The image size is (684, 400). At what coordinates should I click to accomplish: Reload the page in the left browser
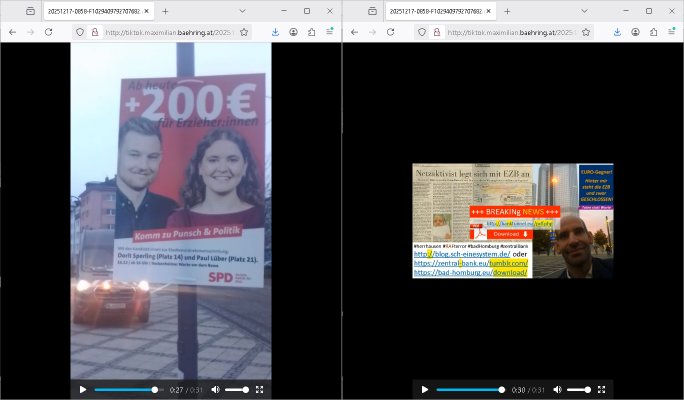coord(47,32)
